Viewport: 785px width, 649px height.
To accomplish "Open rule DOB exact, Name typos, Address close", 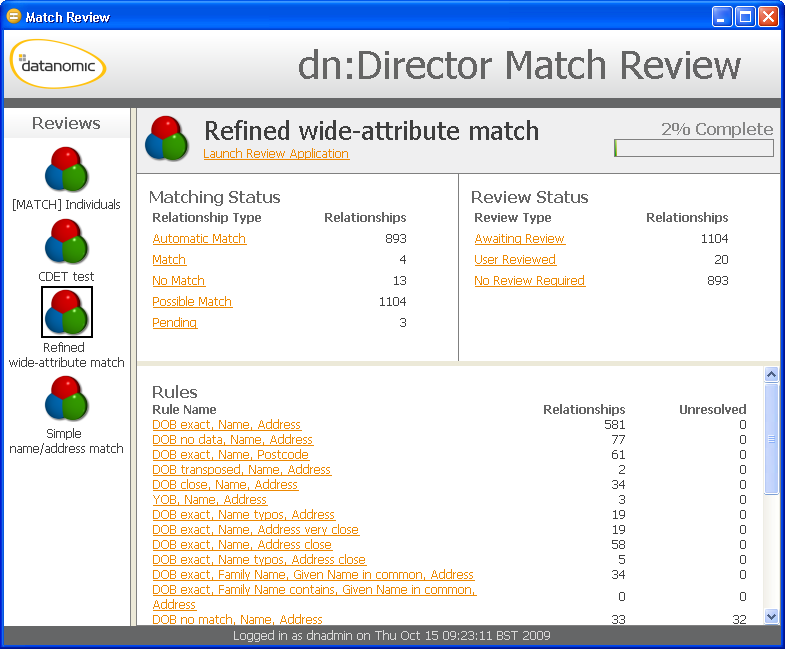I will point(259,560).
